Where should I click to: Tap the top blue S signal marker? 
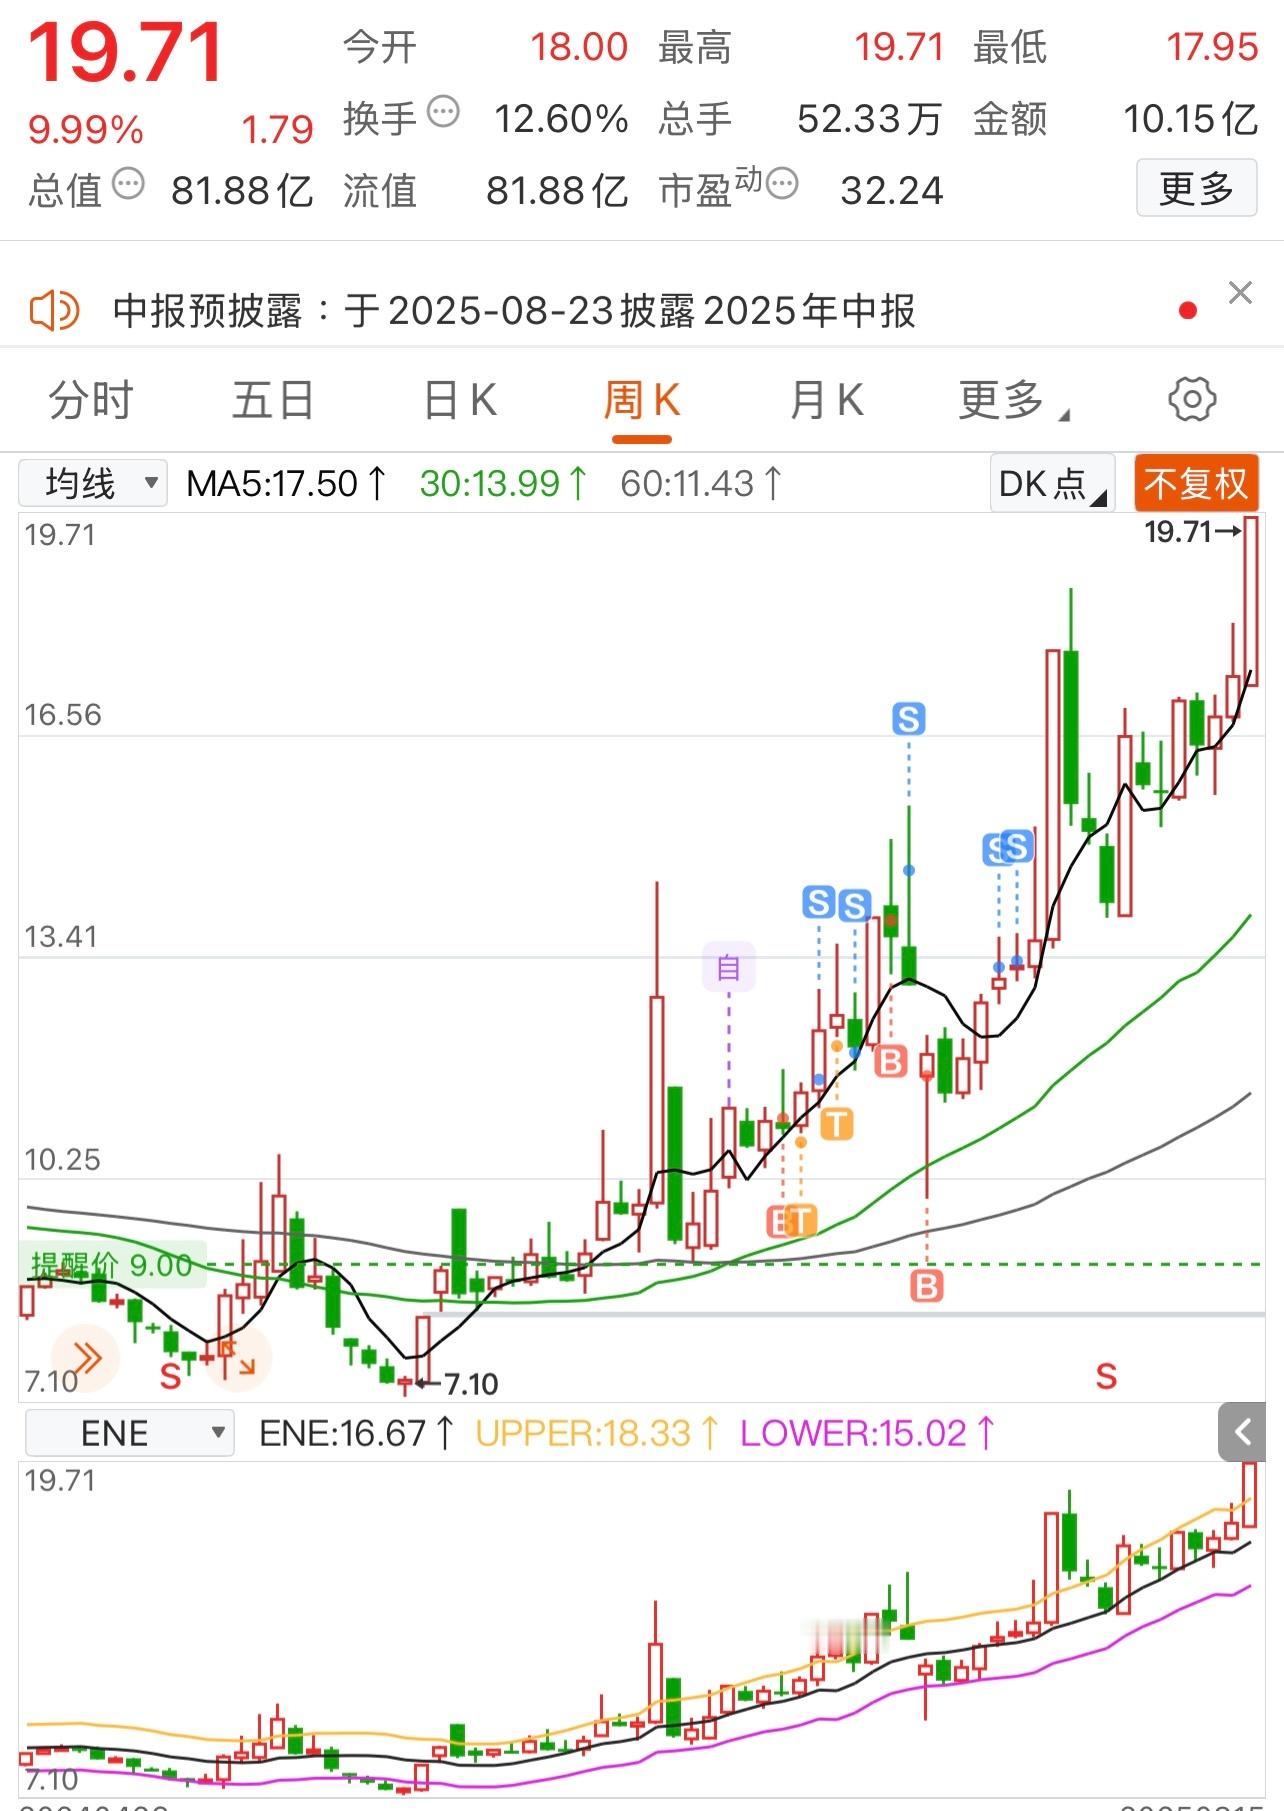point(908,718)
